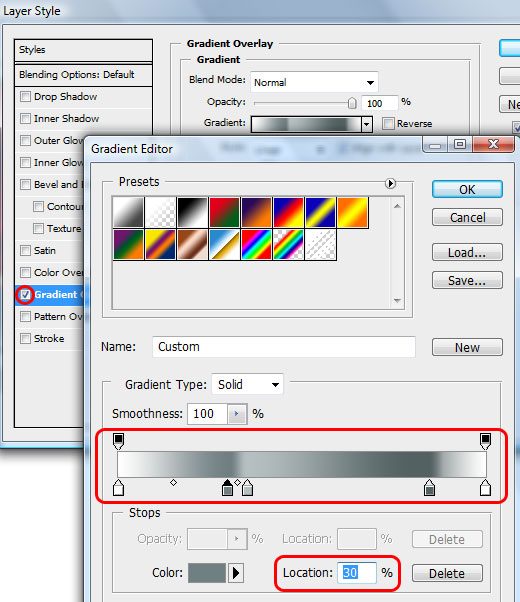Check the Contour option
Image resolution: width=520 pixels, height=602 pixels.
(38, 207)
